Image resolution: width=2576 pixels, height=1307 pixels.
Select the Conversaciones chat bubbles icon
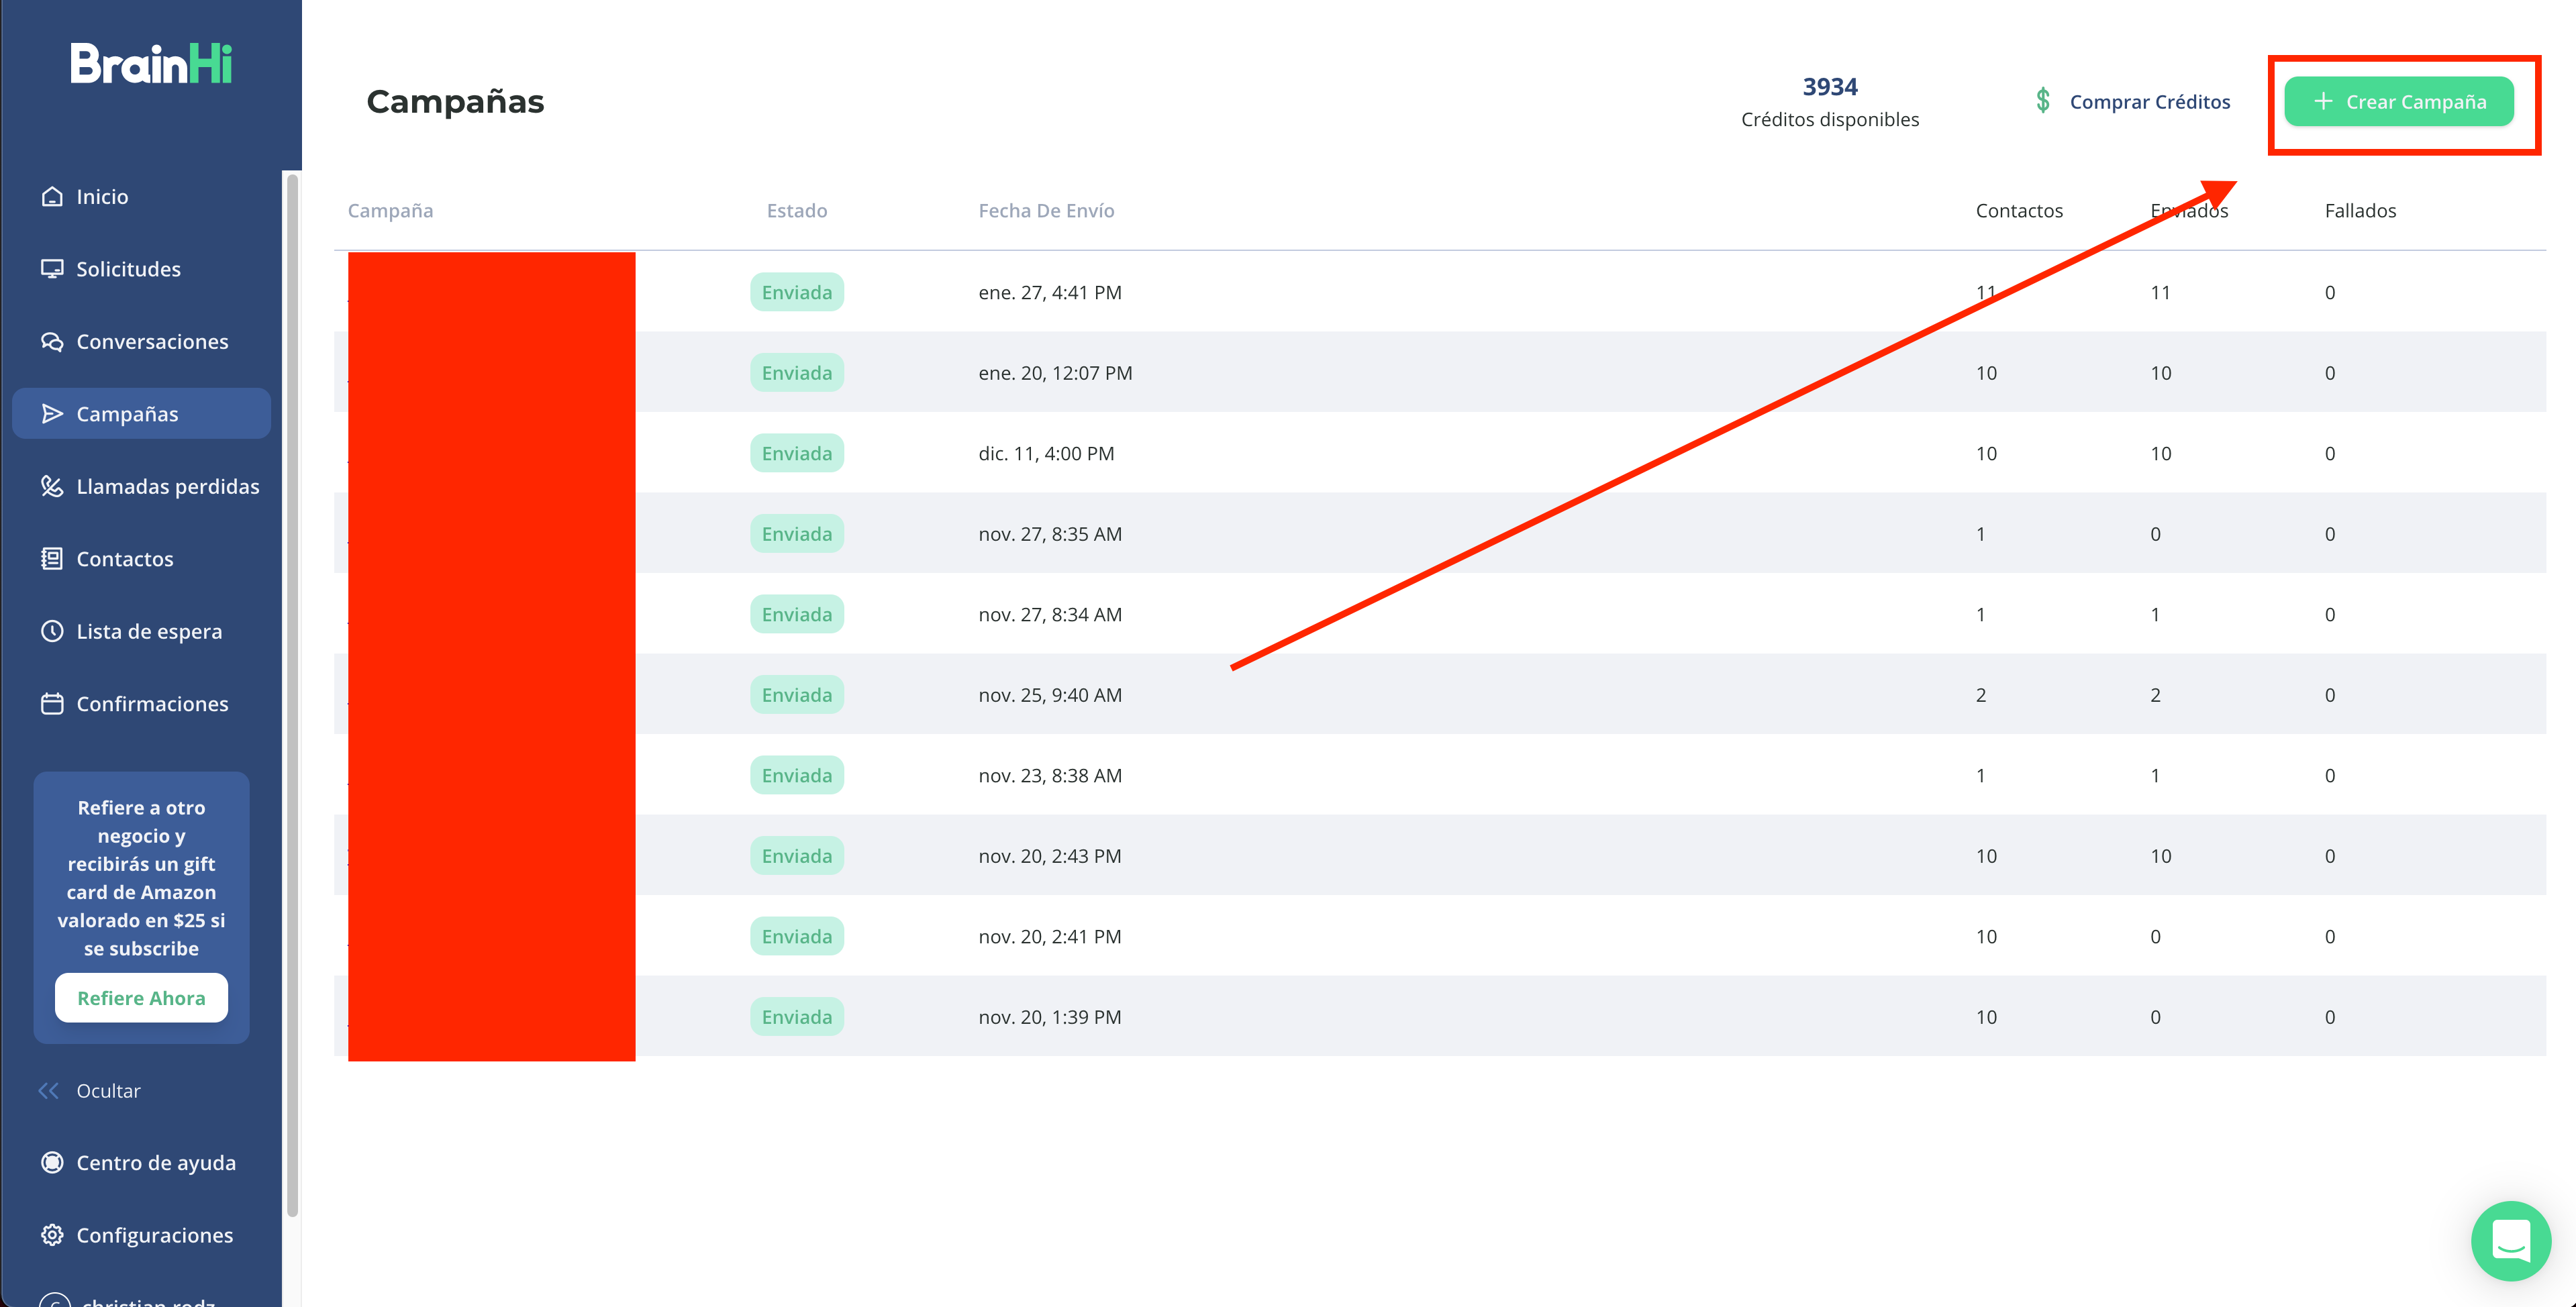(x=52, y=341)
